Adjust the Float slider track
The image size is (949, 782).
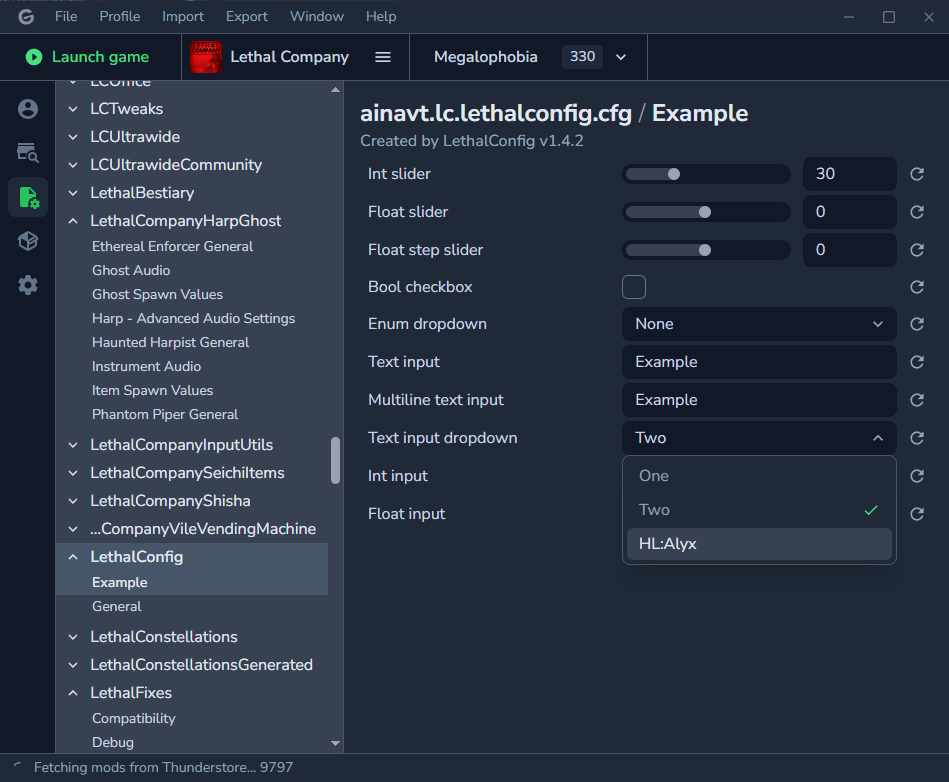(706, 212)
